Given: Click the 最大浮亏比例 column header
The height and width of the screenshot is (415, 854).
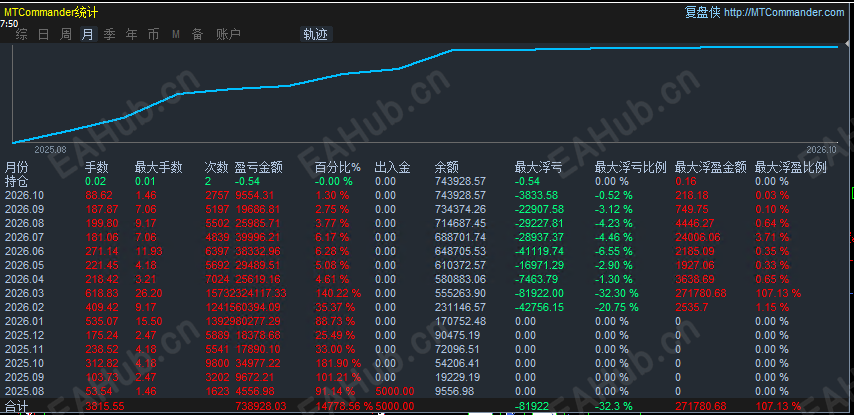Looking at the screenshot, I should coord(631,167).
